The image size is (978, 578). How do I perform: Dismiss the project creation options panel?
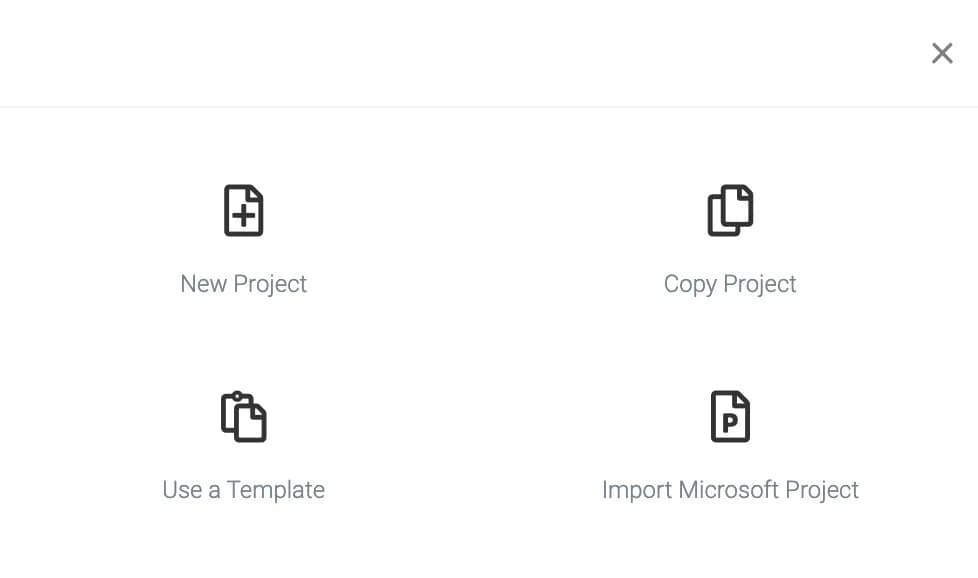point(942,53)
